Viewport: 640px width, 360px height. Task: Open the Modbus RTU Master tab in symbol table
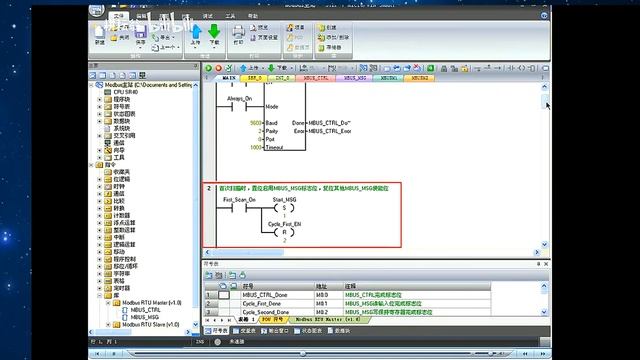328,320
